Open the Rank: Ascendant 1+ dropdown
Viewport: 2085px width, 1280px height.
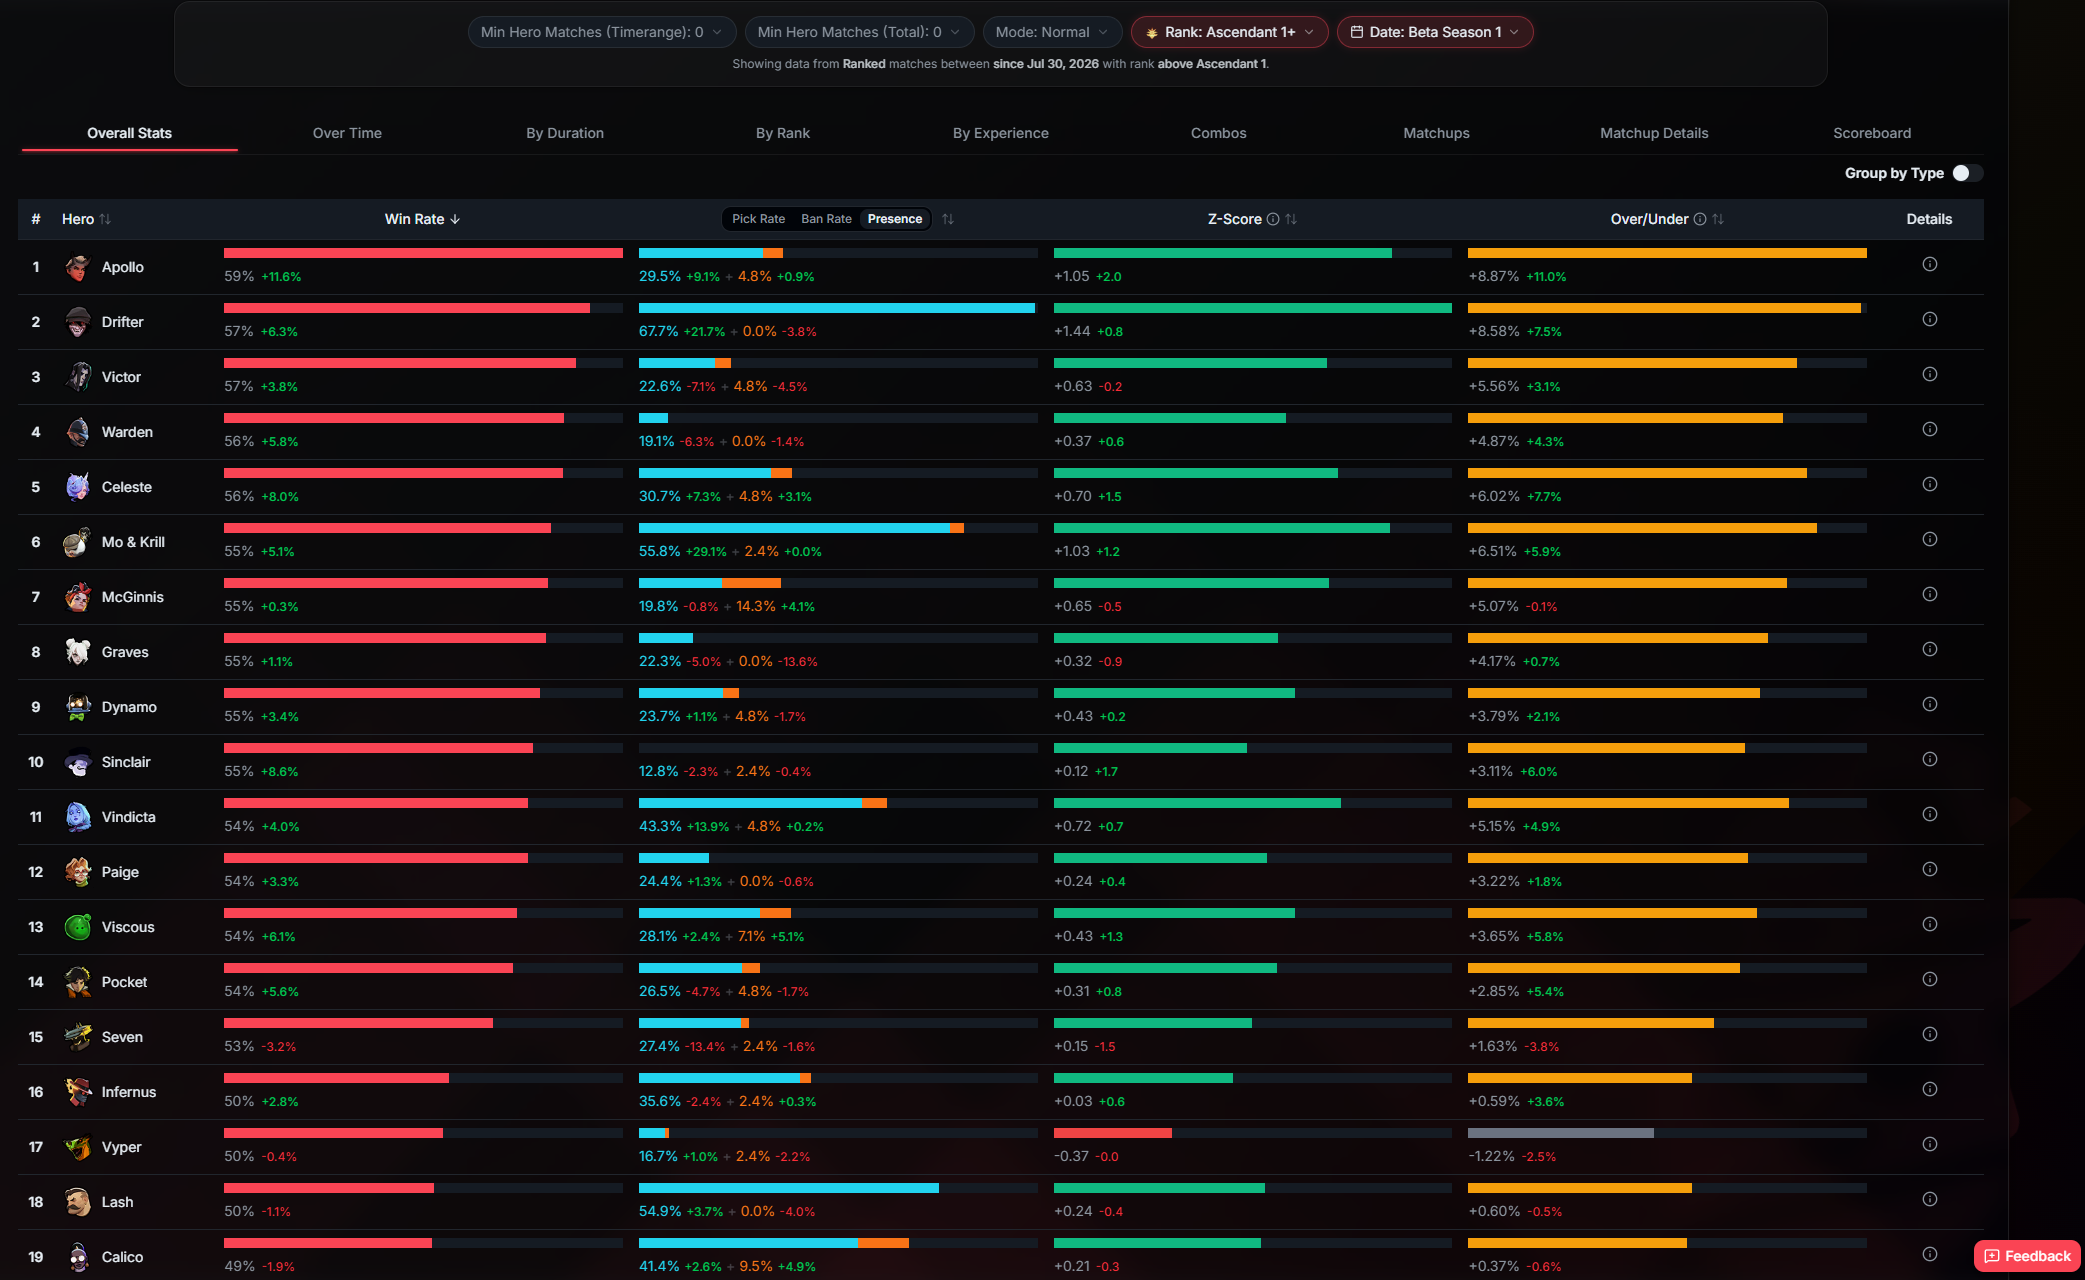click(x=1229, y=32)
